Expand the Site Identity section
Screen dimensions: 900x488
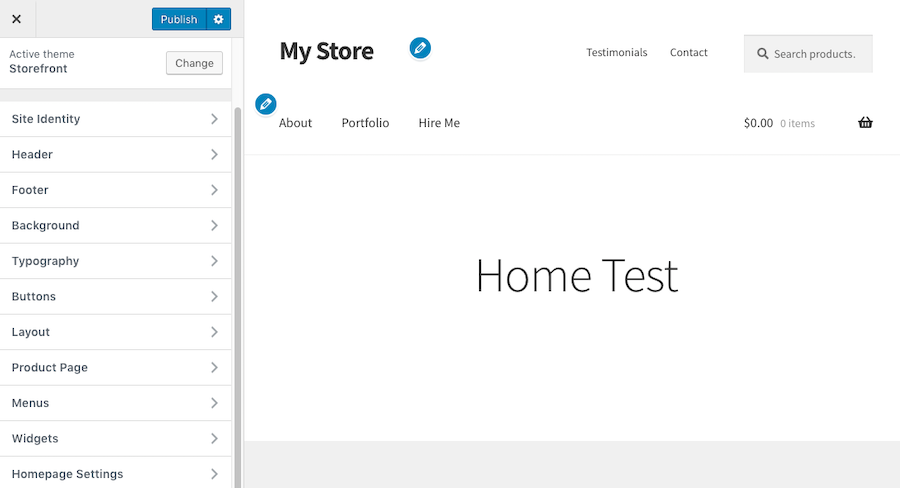116,119
